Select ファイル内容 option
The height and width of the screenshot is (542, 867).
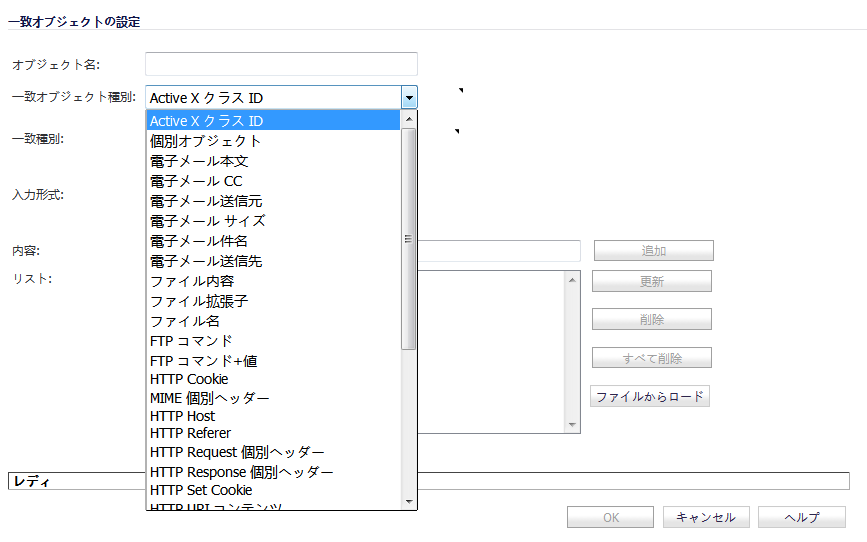click(273, 281)
